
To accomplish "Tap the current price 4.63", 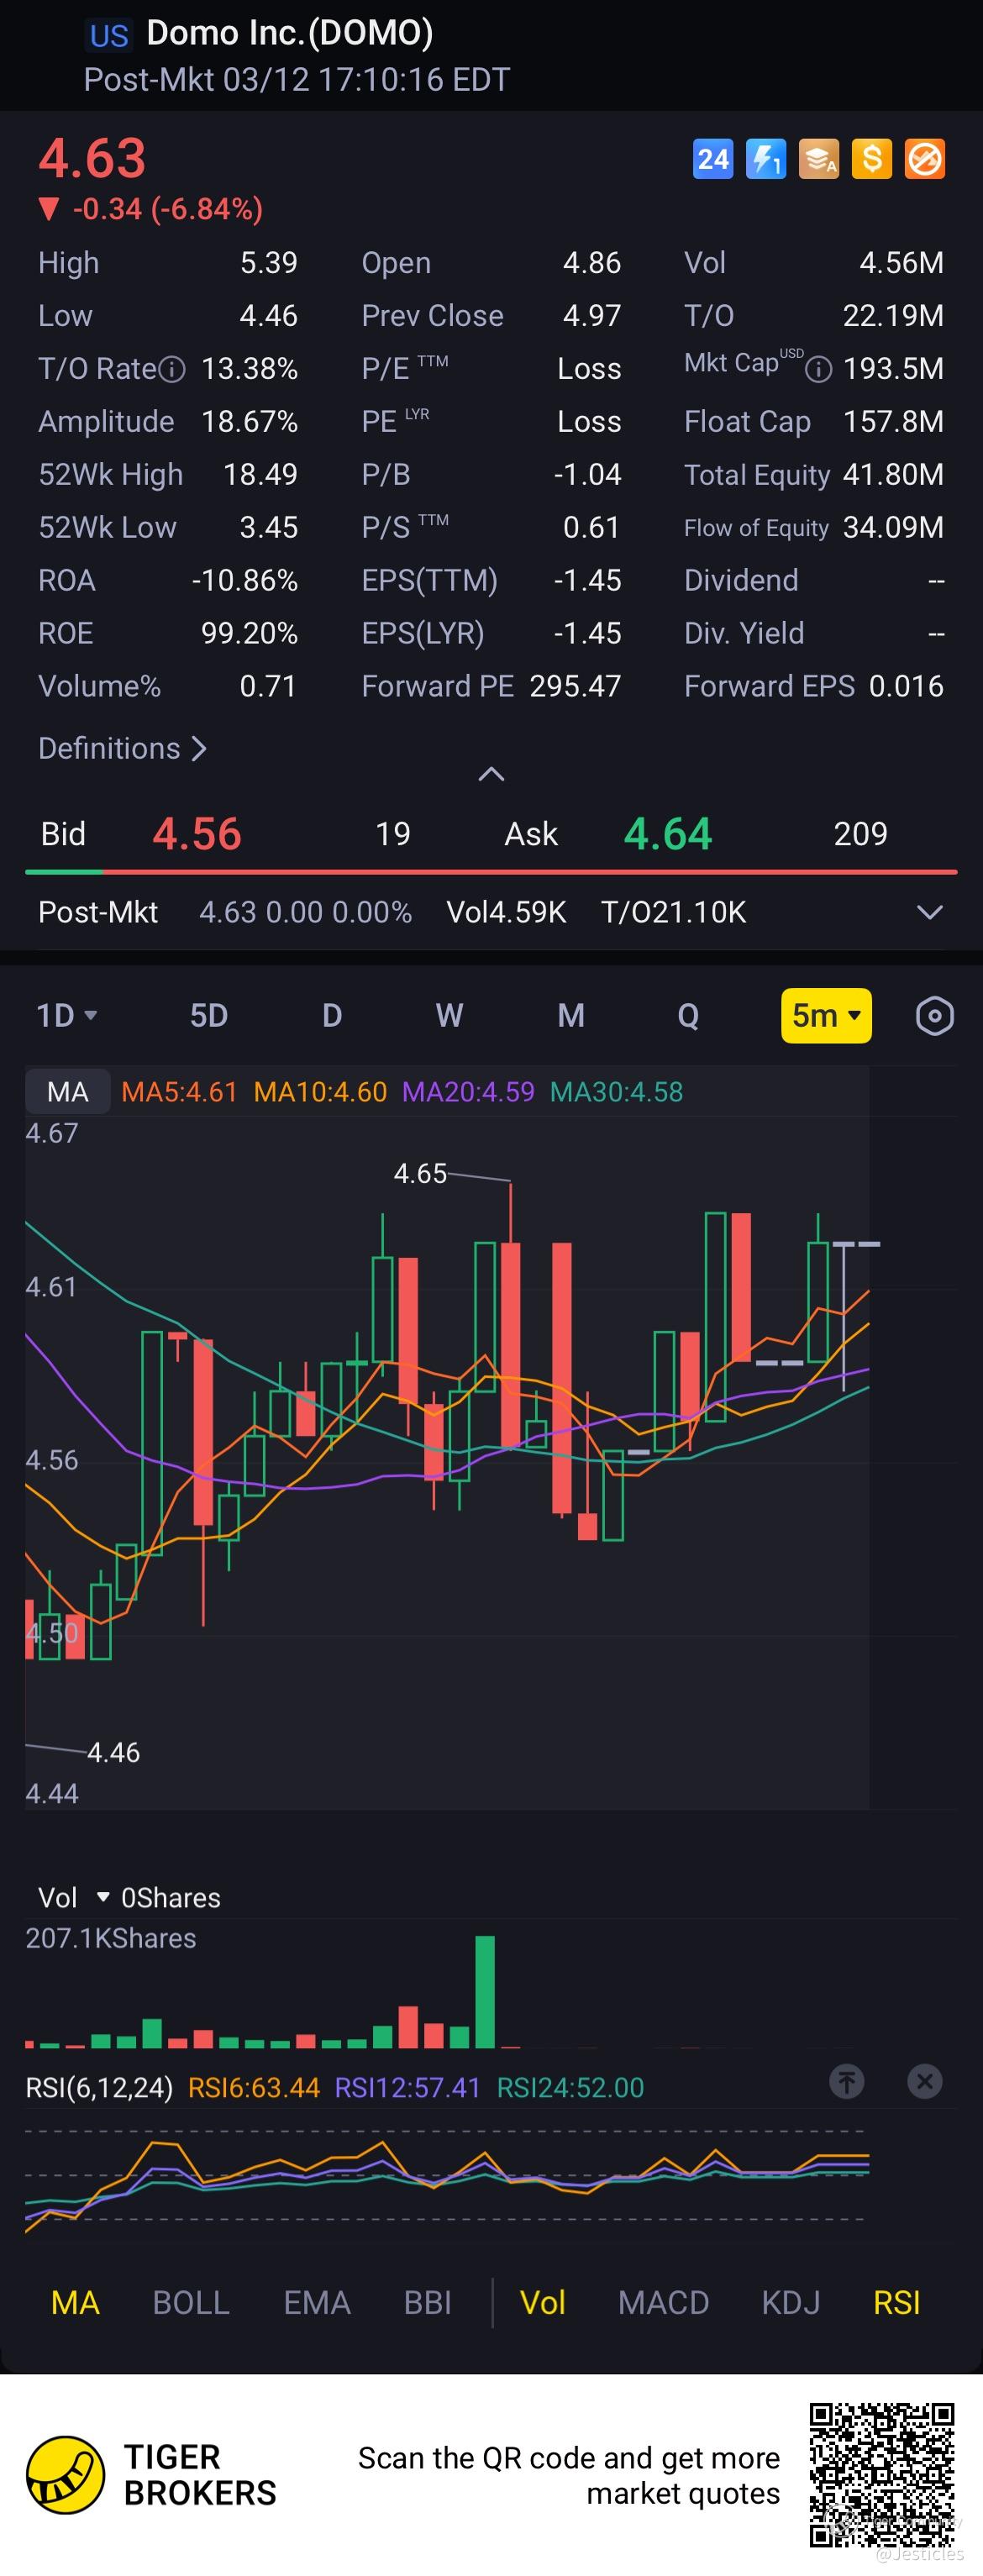I will coord(92,158).
